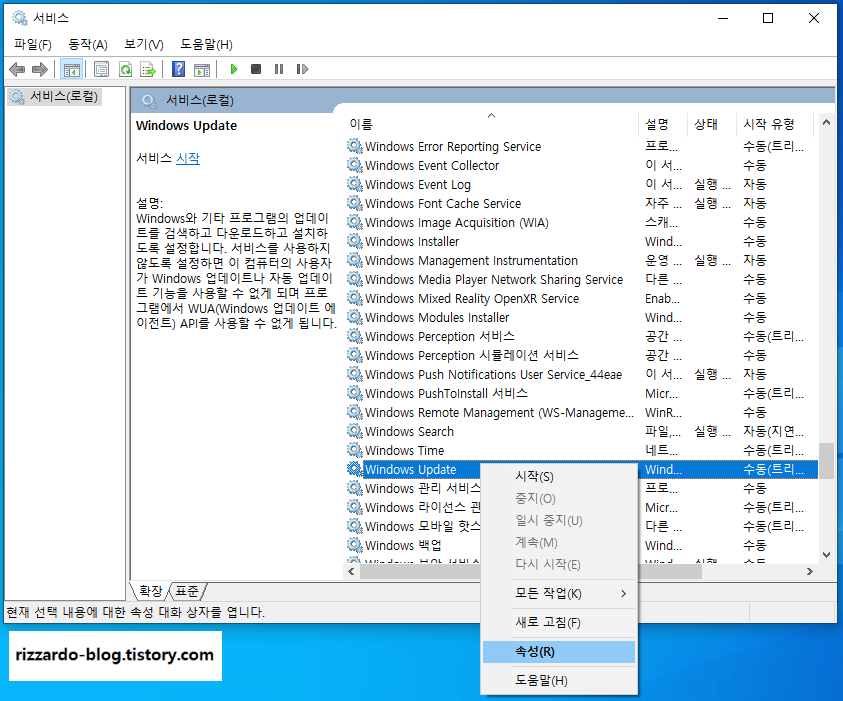
Task: Select Windows Management Instrumentation row
Action: 581,260
